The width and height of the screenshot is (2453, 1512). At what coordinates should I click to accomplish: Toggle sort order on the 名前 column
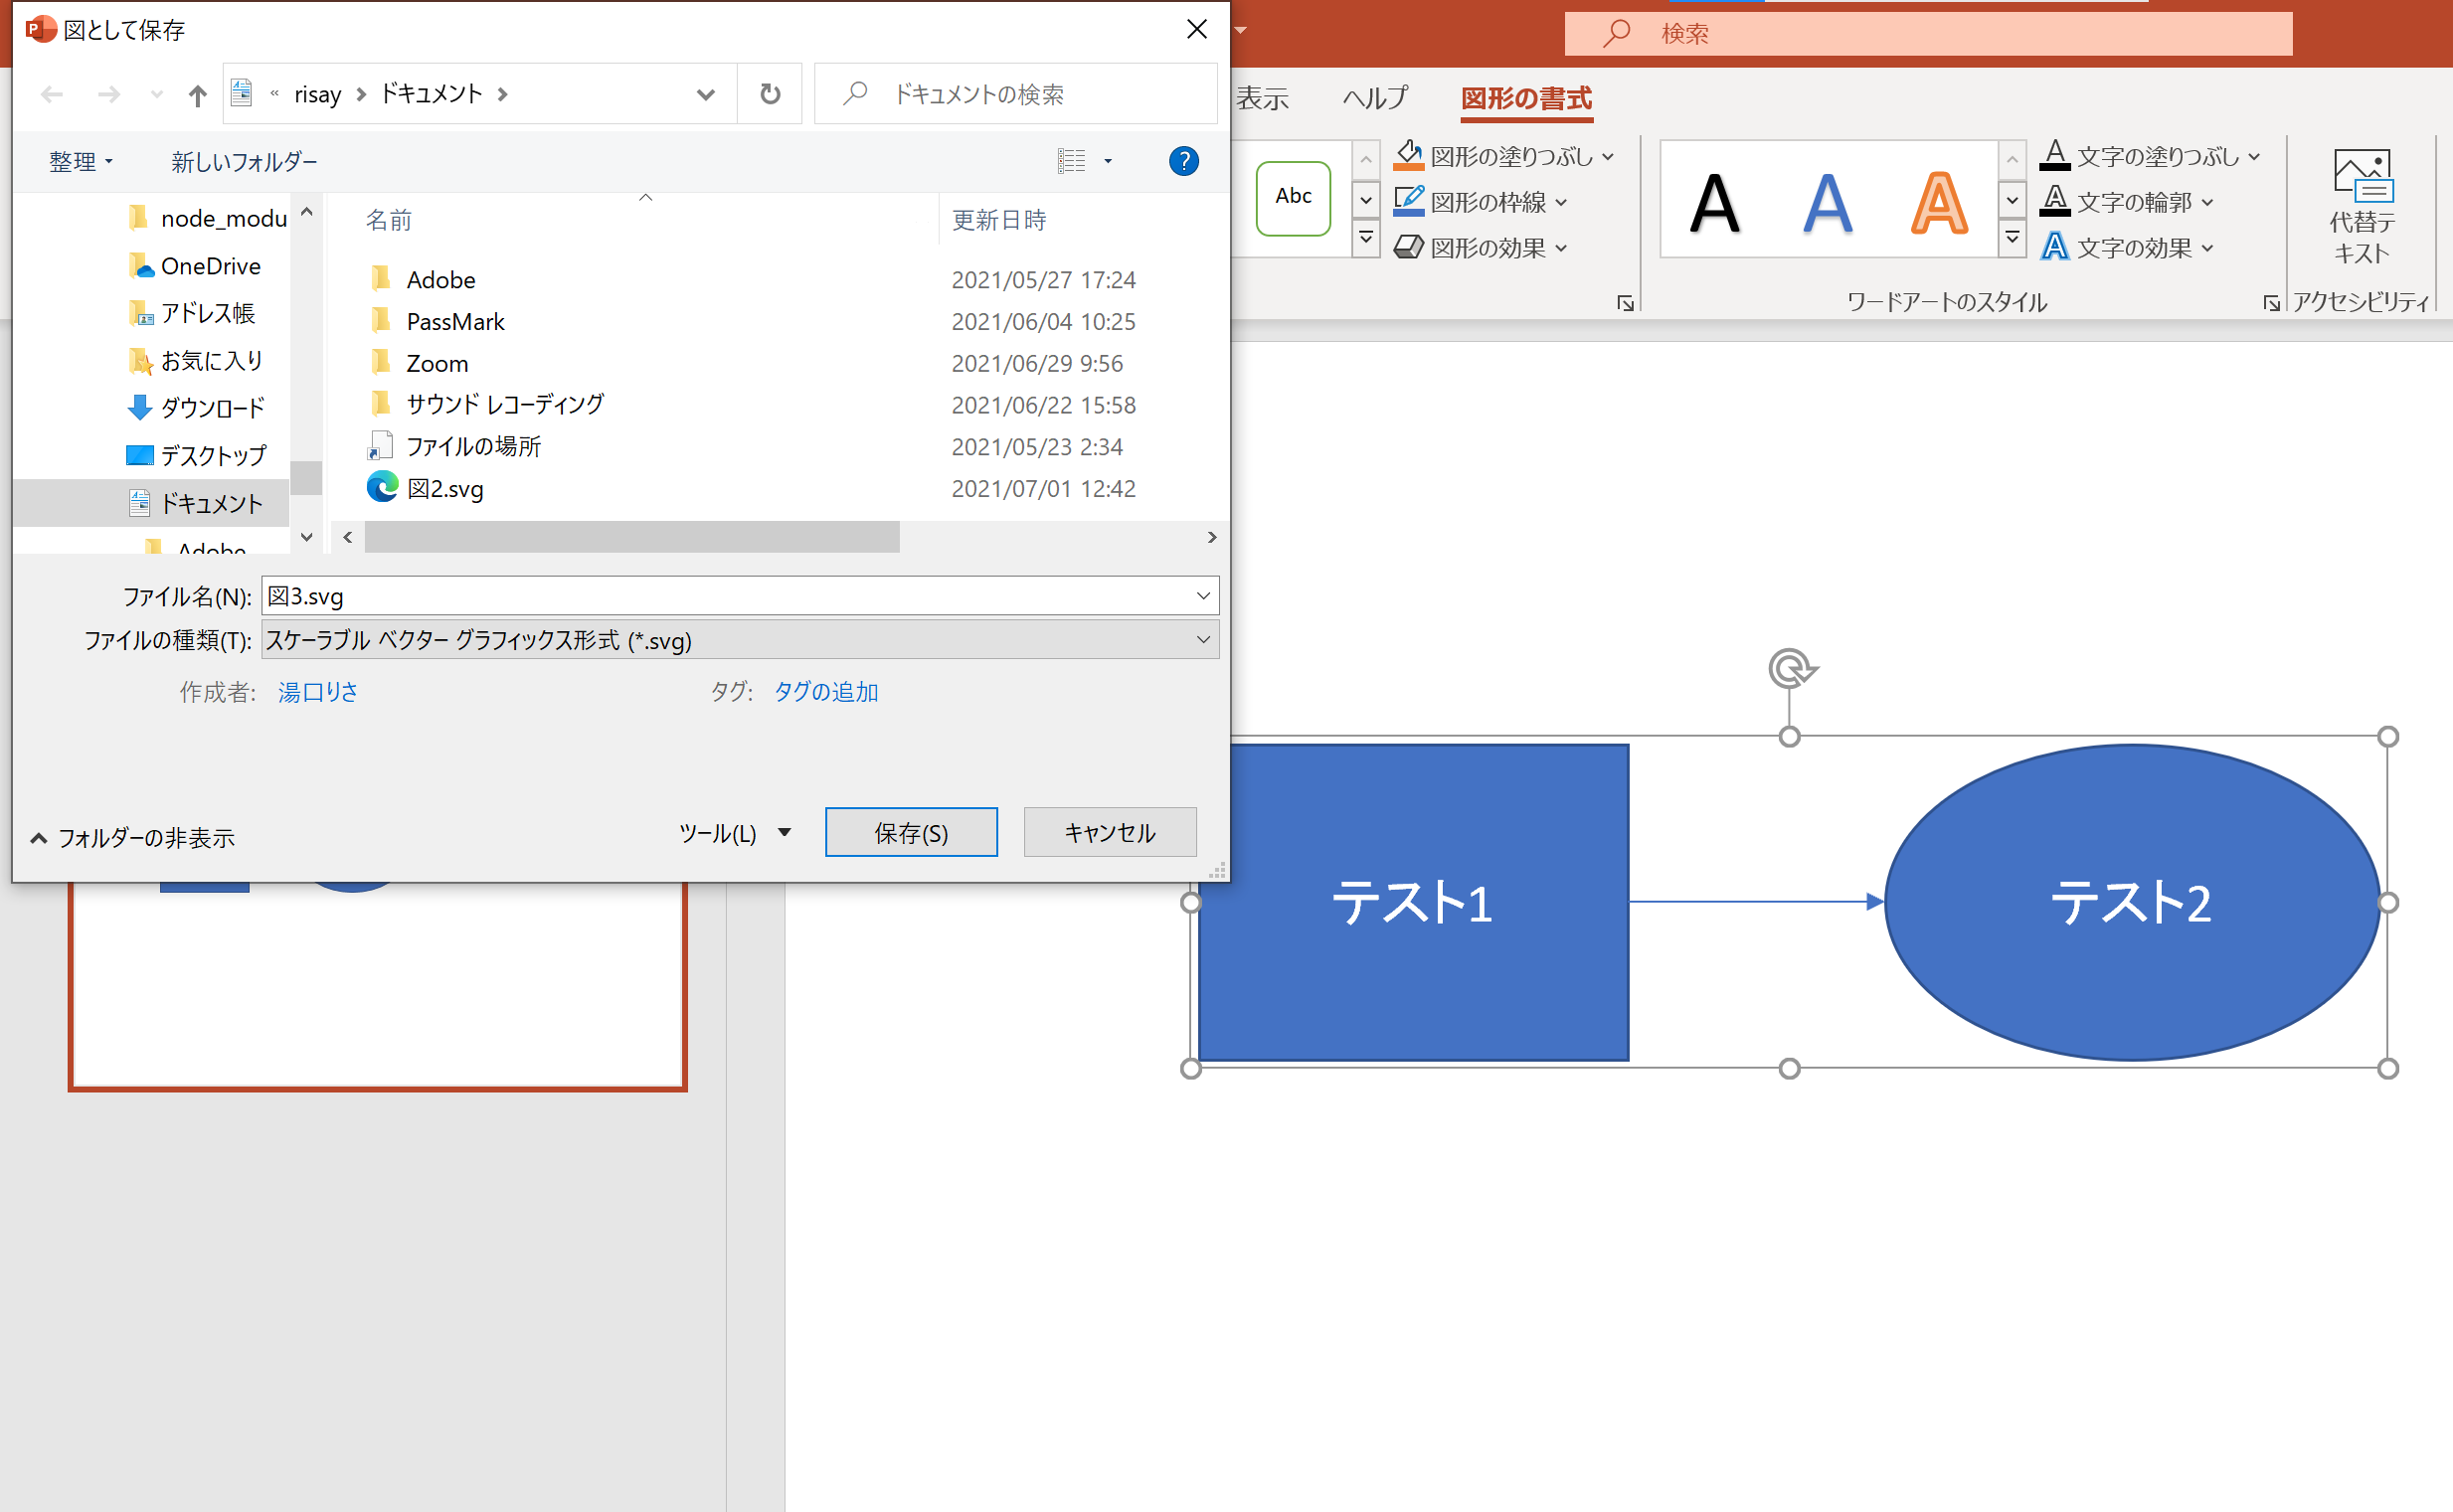tap(389, 219)
